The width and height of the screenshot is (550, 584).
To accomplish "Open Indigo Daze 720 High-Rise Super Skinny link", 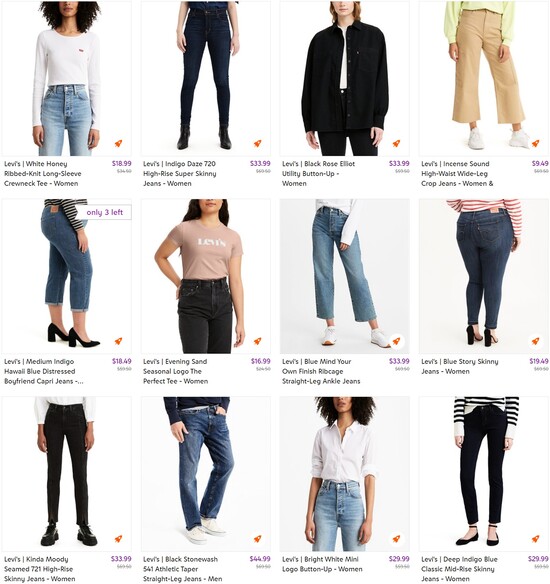I will point(179,174).
